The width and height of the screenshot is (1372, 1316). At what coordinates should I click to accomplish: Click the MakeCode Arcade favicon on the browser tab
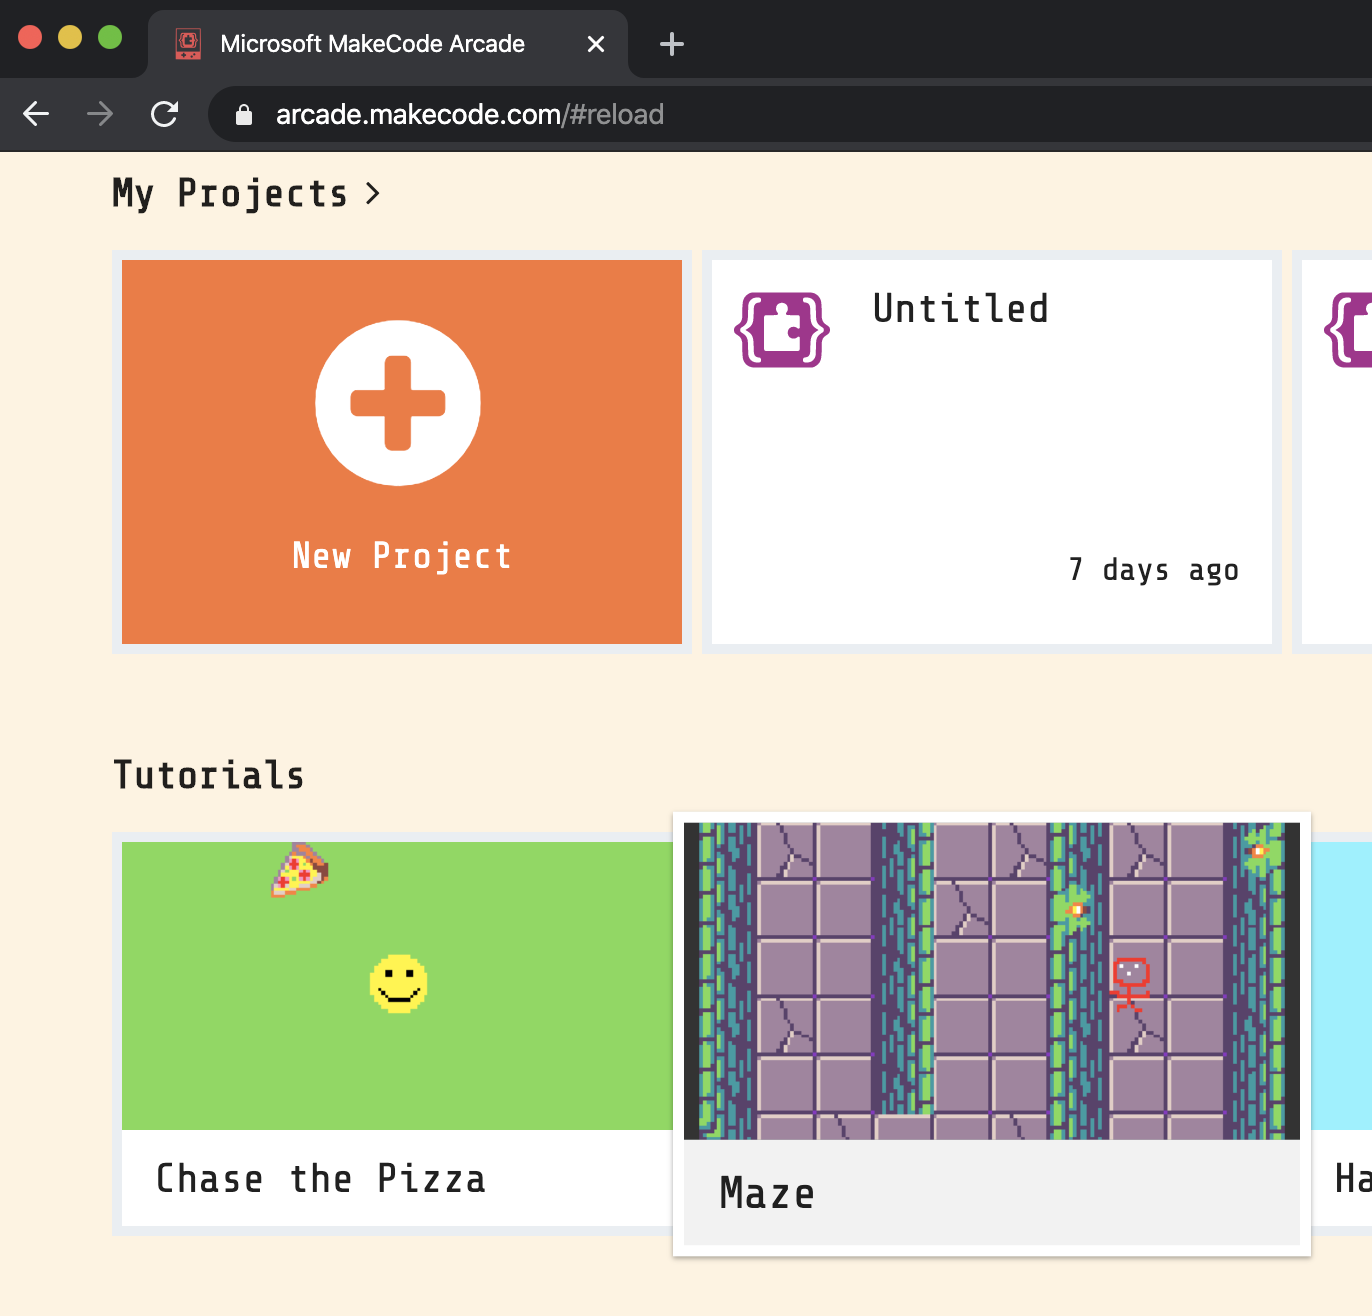point(187,43)
